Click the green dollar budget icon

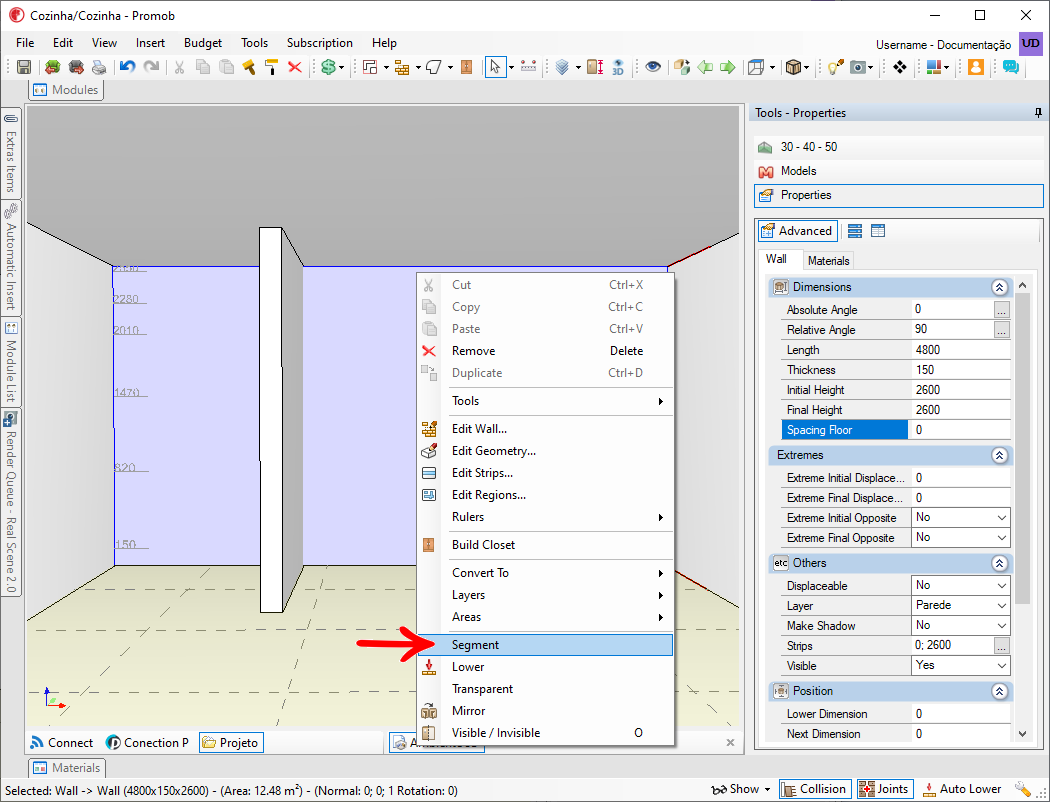tap(328, 67)
